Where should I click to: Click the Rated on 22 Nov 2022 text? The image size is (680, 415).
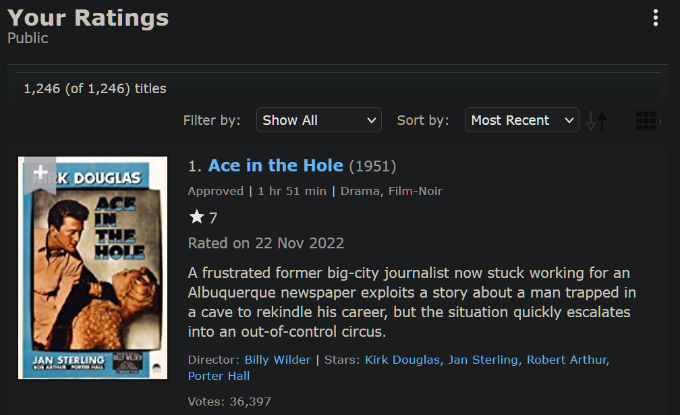[x=266, y=243]
